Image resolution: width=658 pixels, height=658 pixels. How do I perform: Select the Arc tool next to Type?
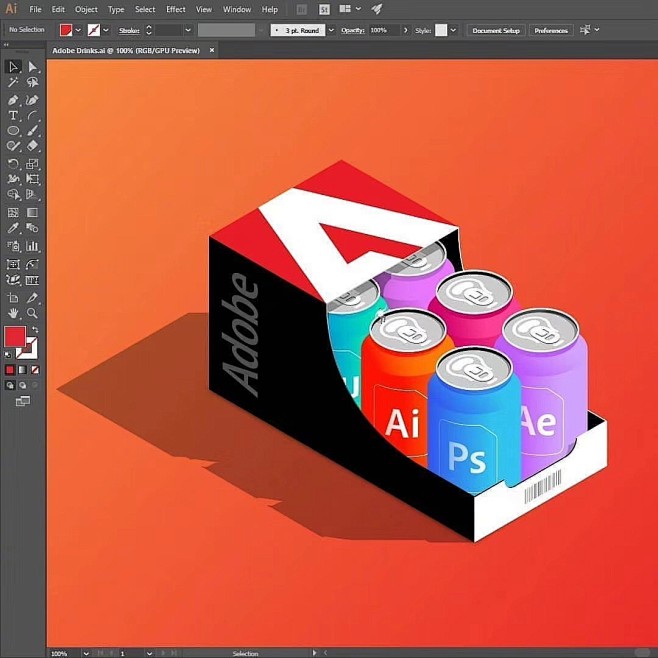tap(32, 115)
